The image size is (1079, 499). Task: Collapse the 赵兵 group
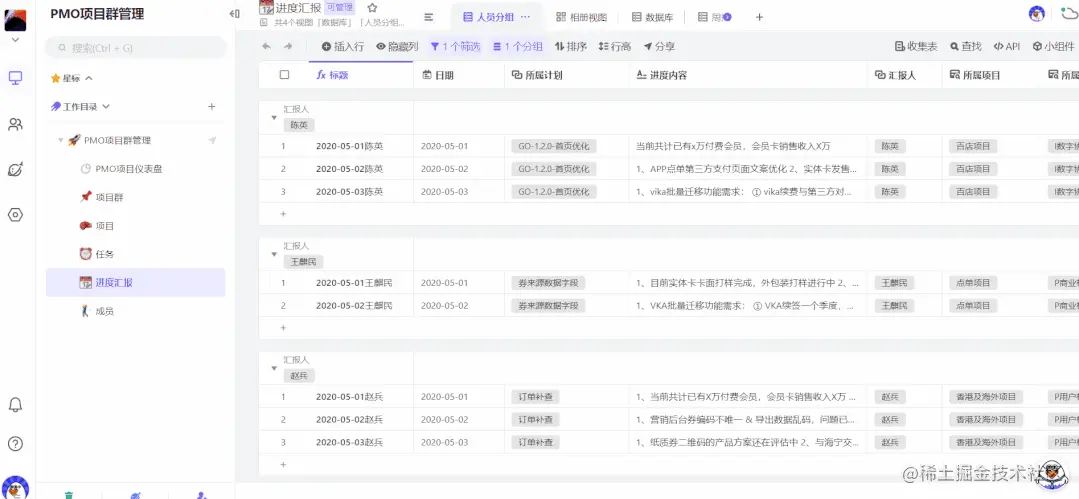275,368
